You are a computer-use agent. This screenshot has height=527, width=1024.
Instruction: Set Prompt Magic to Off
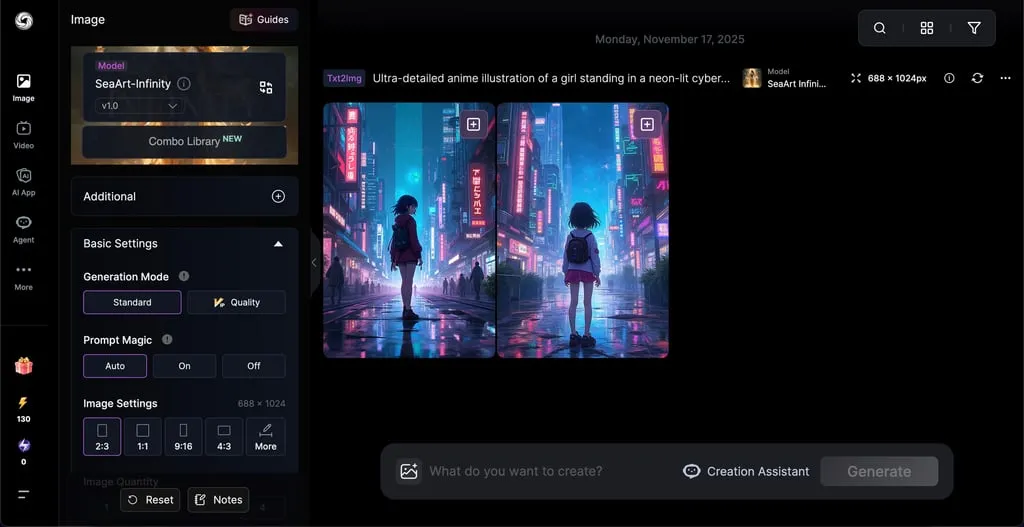pyautogui.click(x=254, y=366)
